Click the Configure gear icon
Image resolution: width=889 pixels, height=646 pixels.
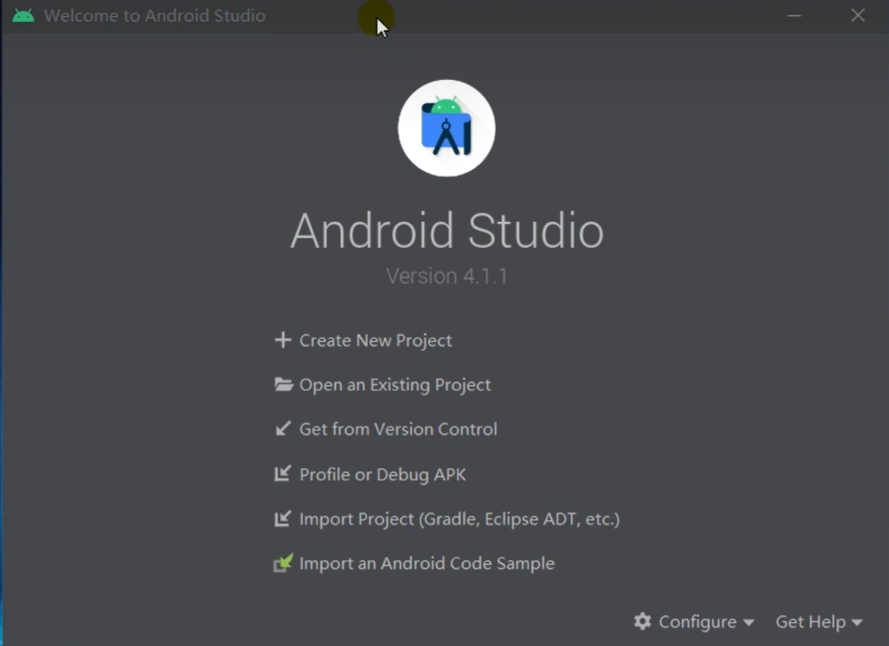point(642,622)
